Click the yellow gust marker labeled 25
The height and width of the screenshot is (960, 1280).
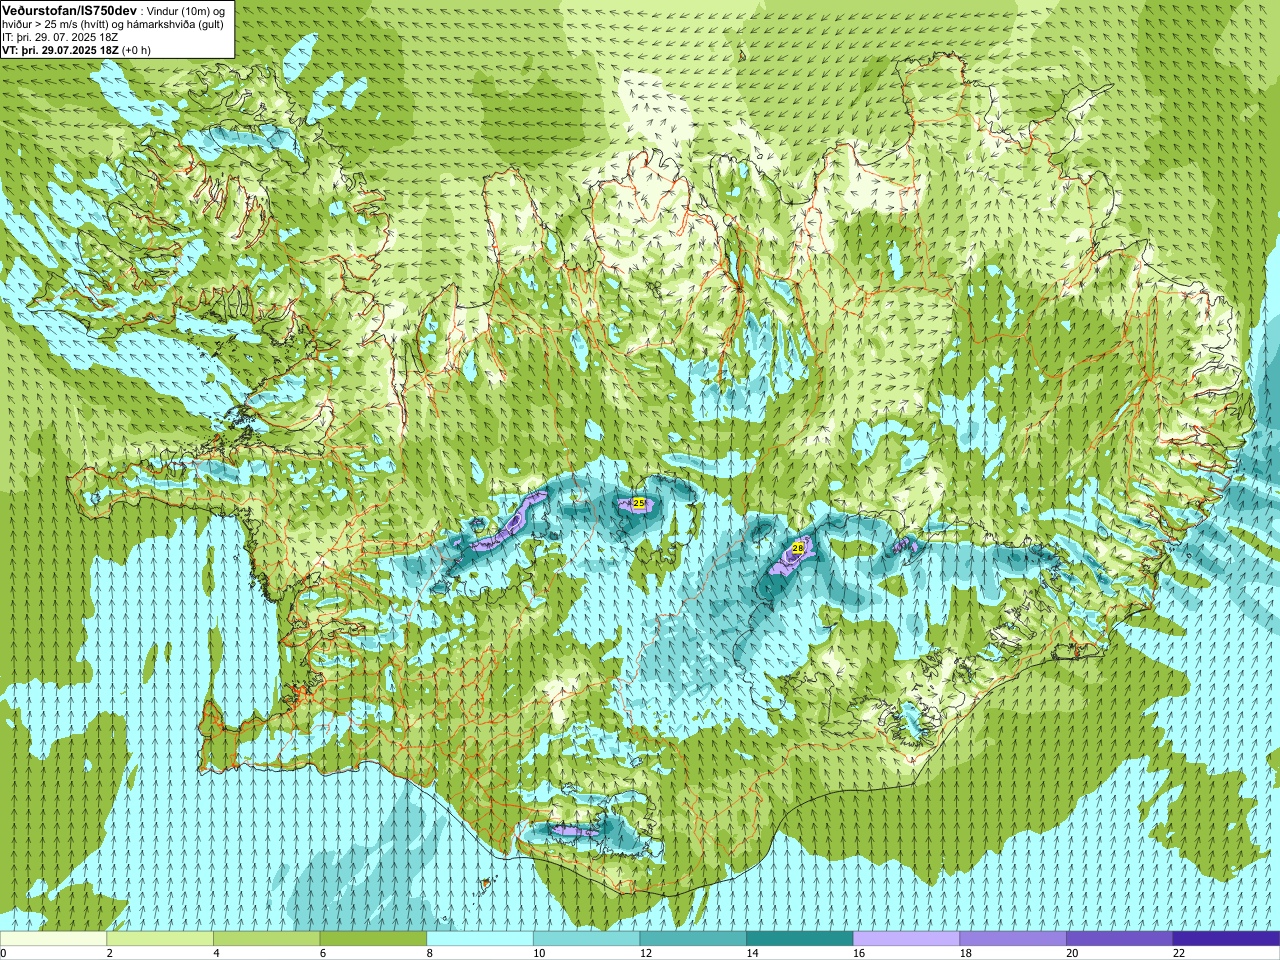click(638, 503)
